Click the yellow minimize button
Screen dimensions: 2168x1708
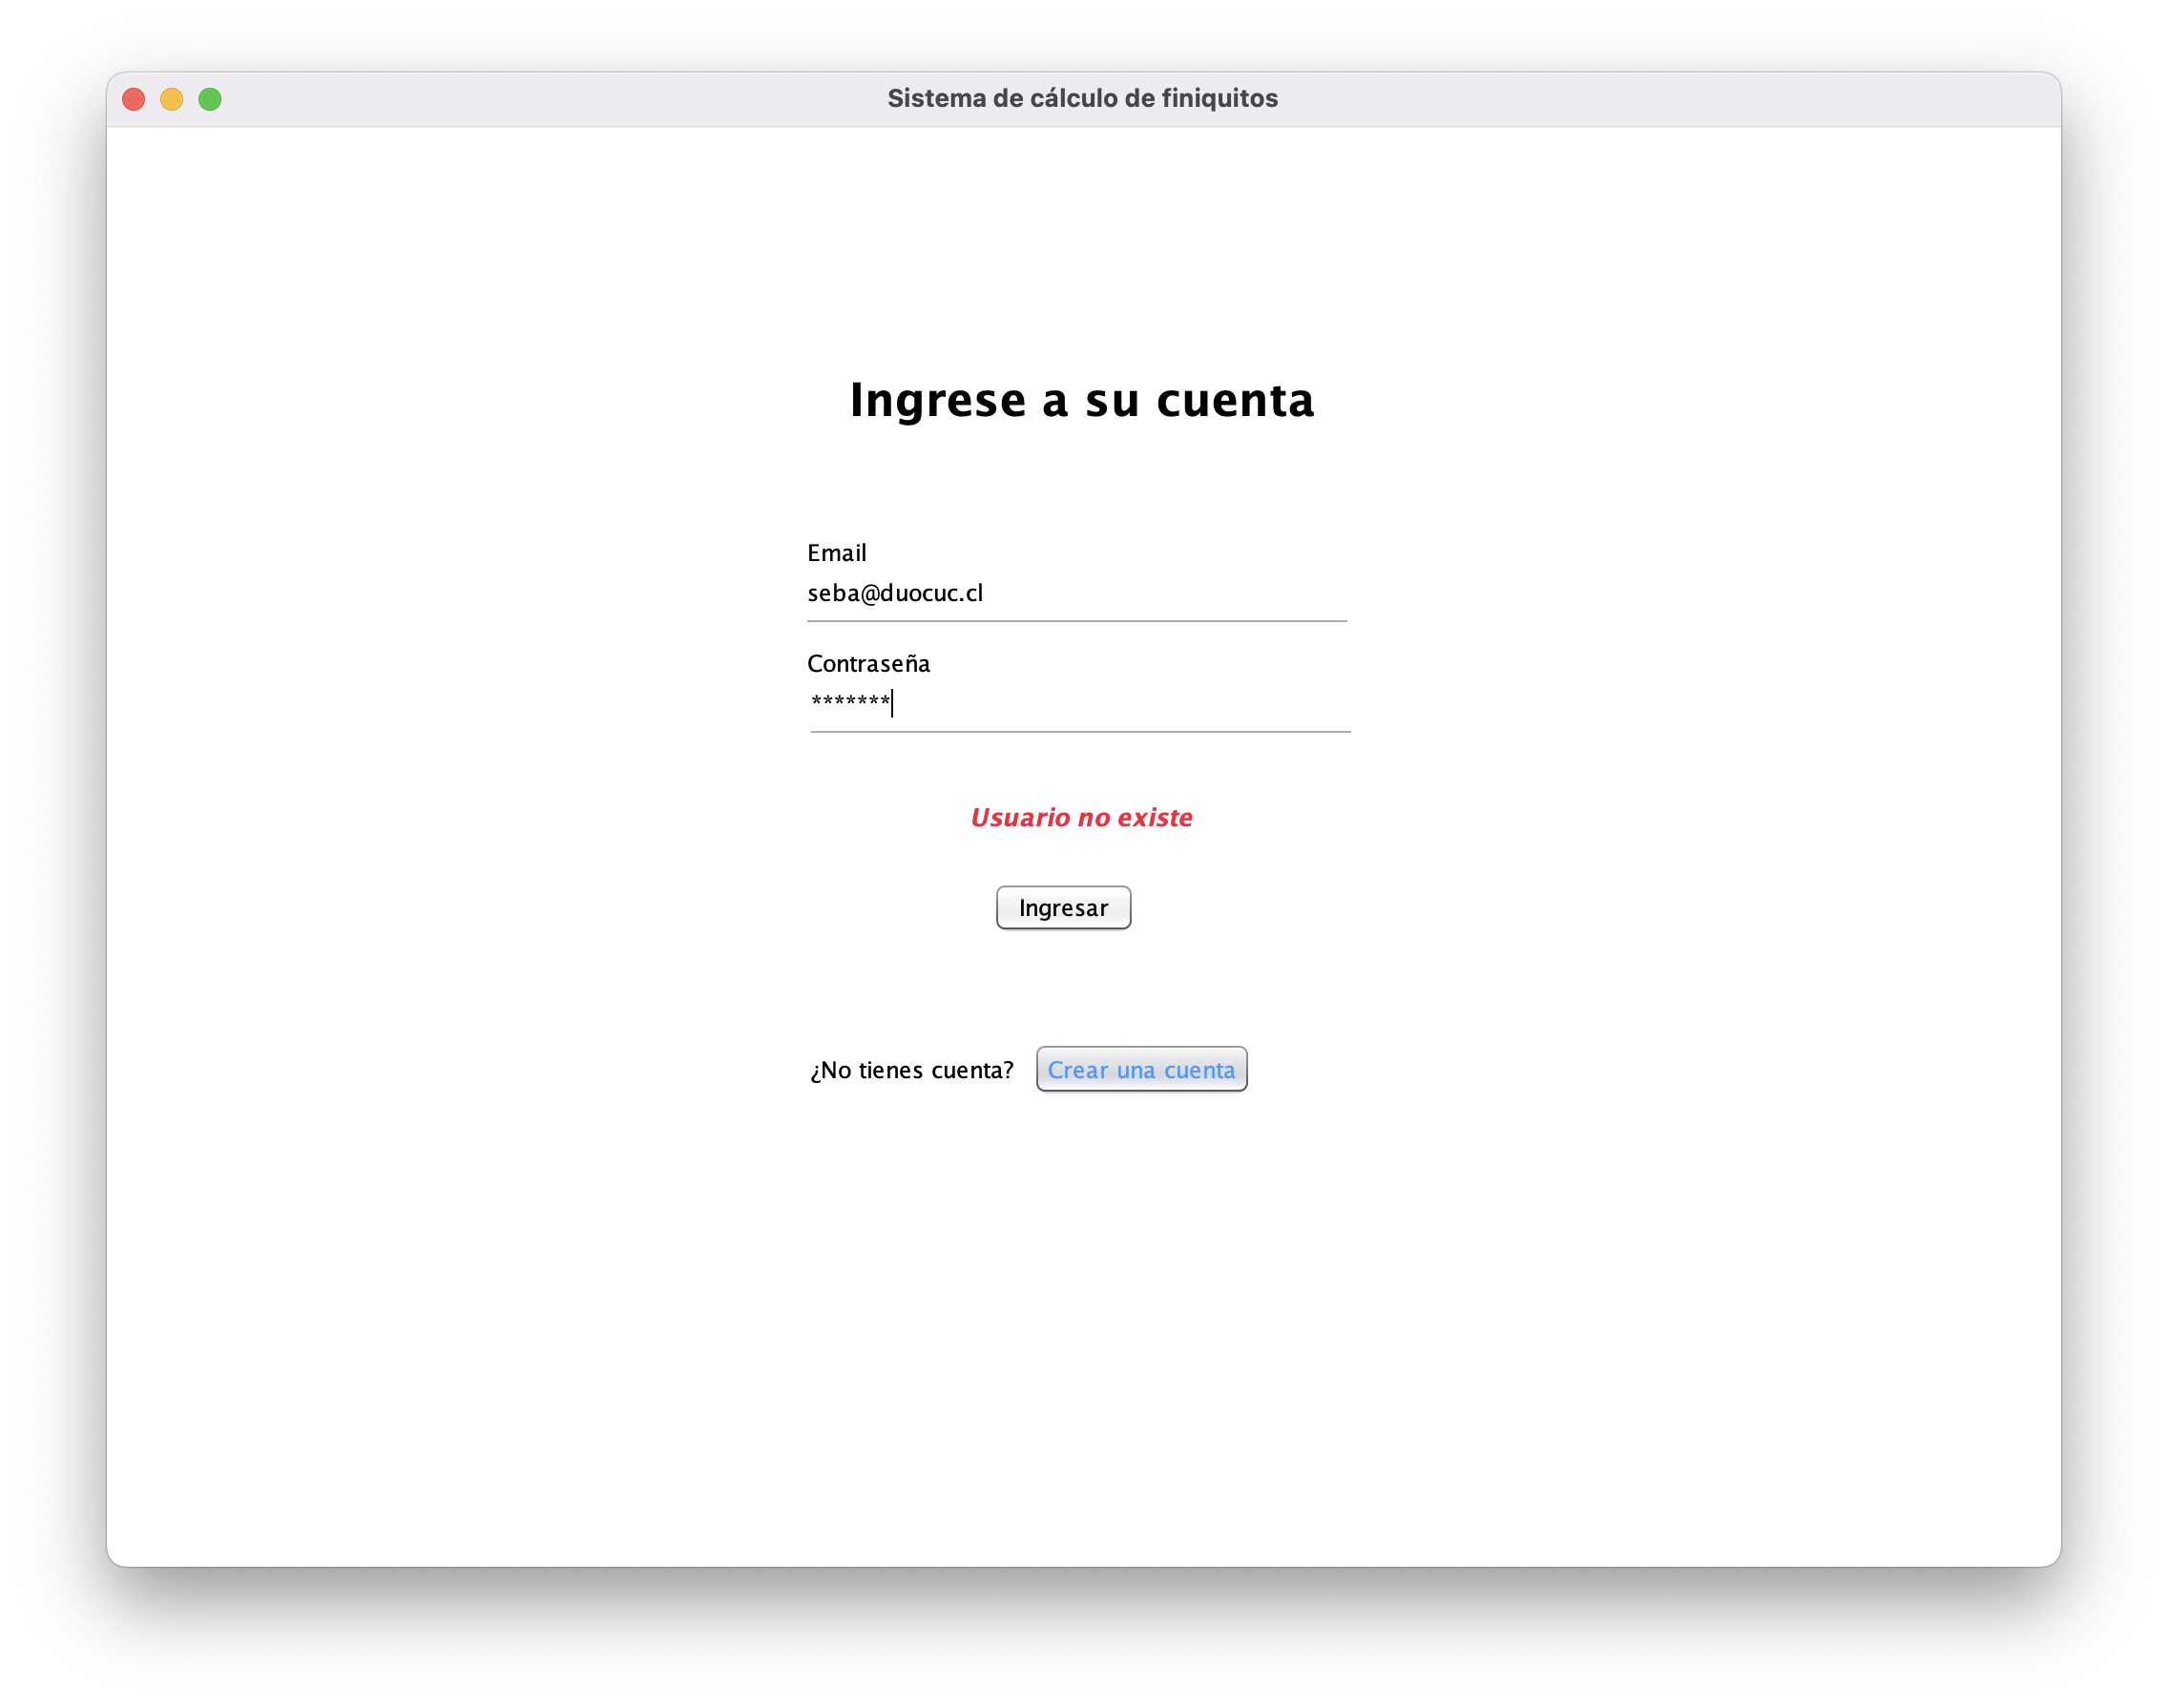point(176,100)
